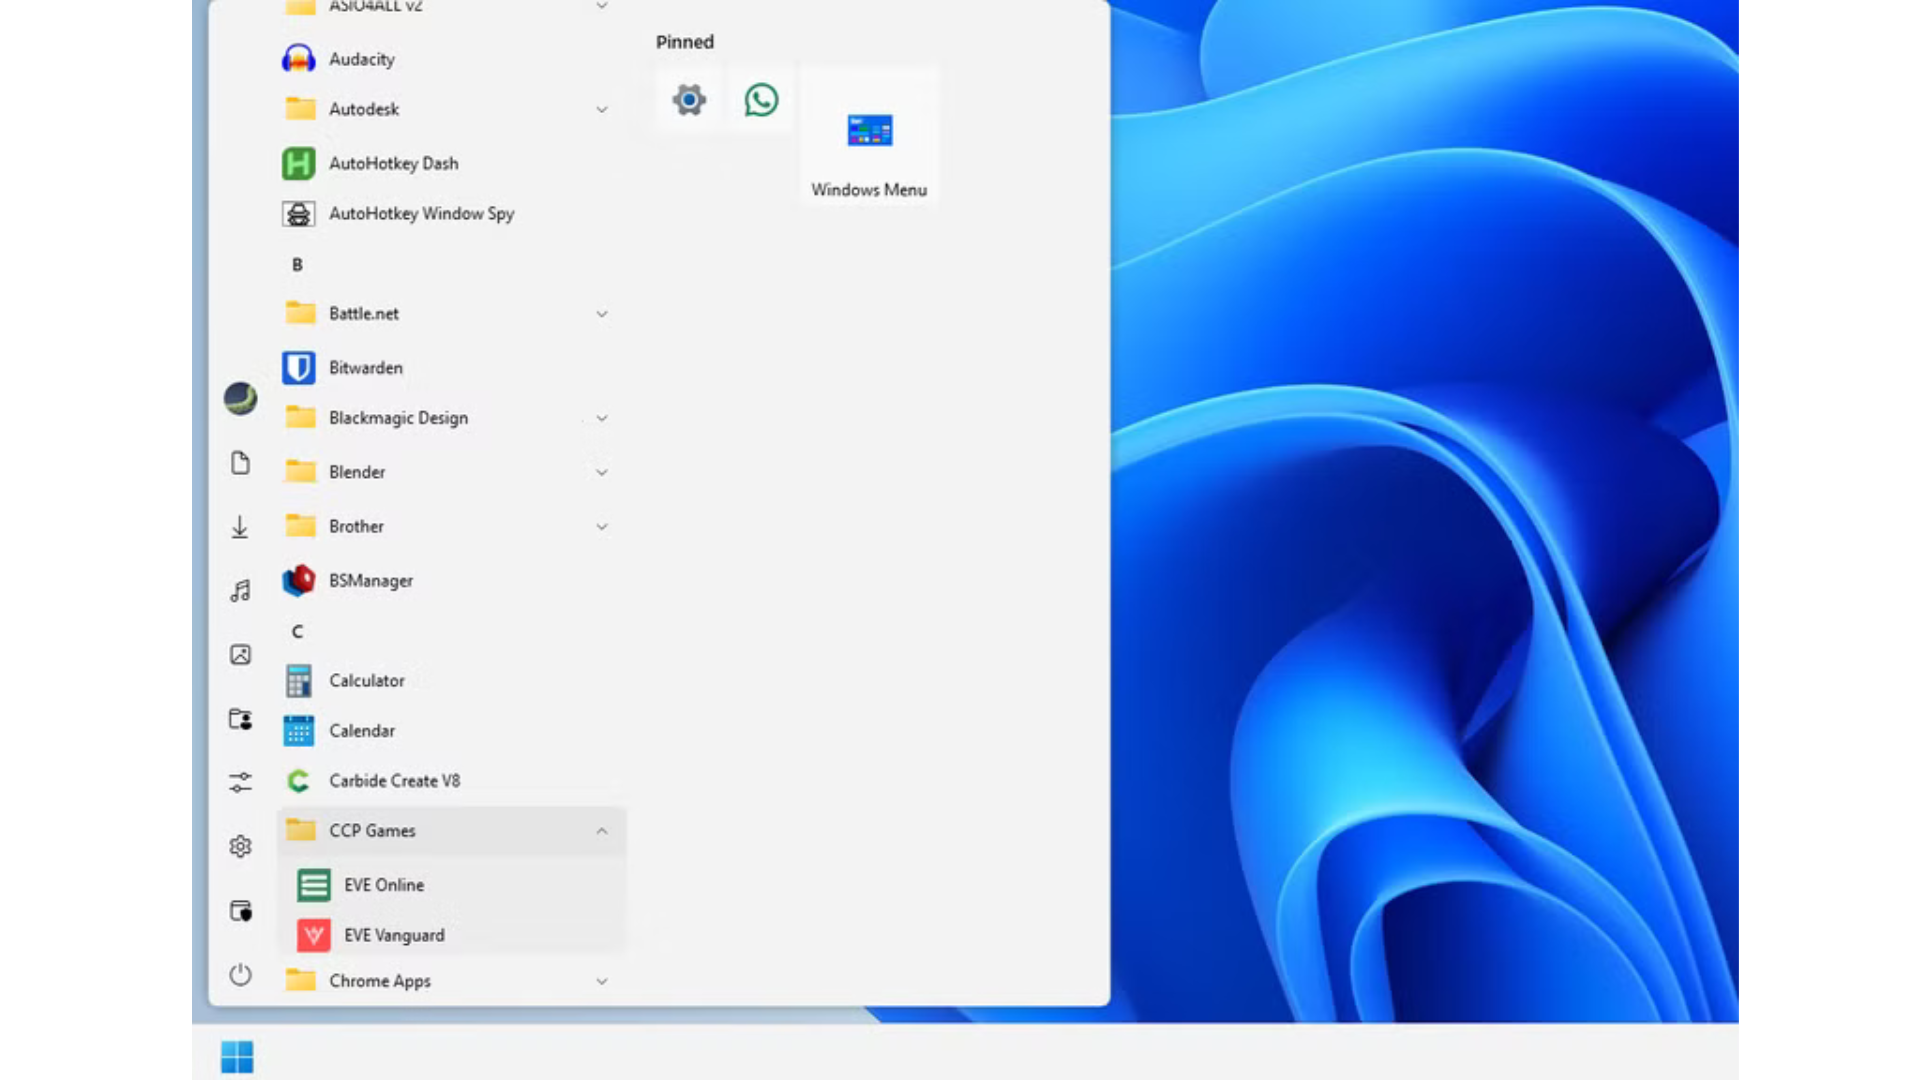The height and width of the screenshot is (1080, 1920).
Task: Launch BSManager
Action: [x=371, y=580]
